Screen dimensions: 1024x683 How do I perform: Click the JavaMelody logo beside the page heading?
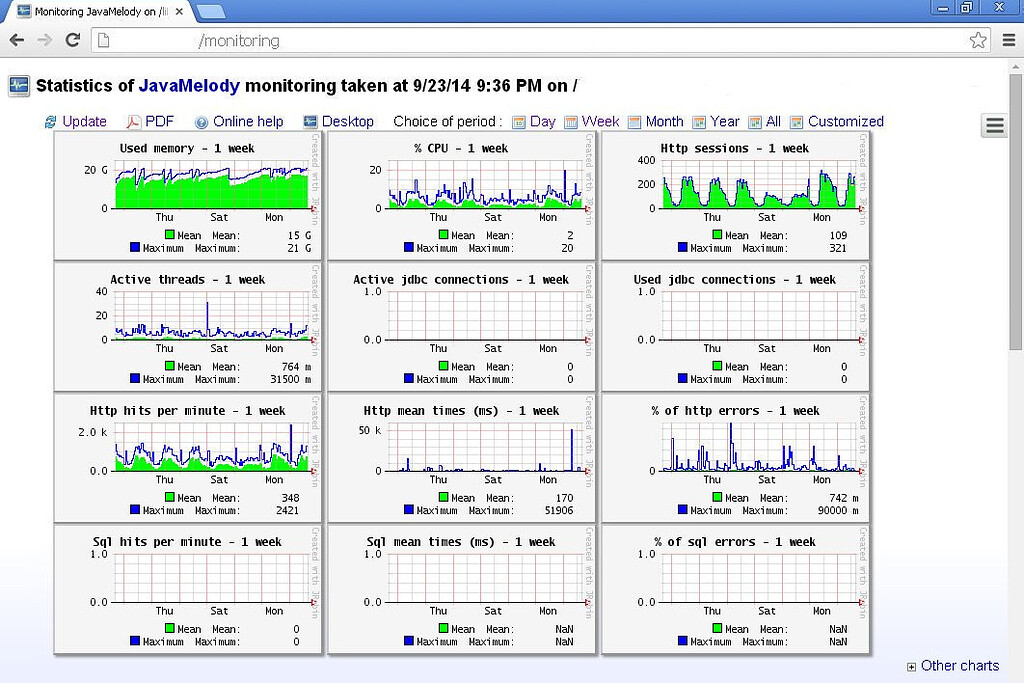click(x=17, y=85)
